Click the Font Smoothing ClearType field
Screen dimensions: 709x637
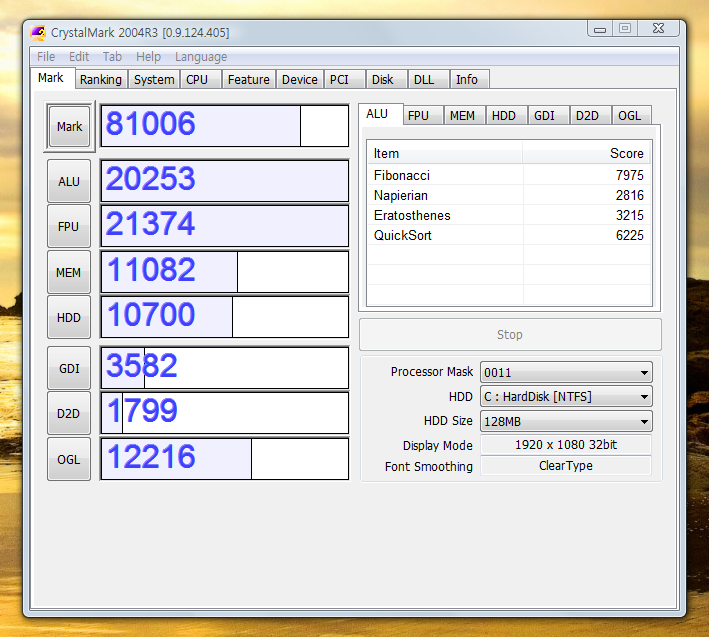566,466
